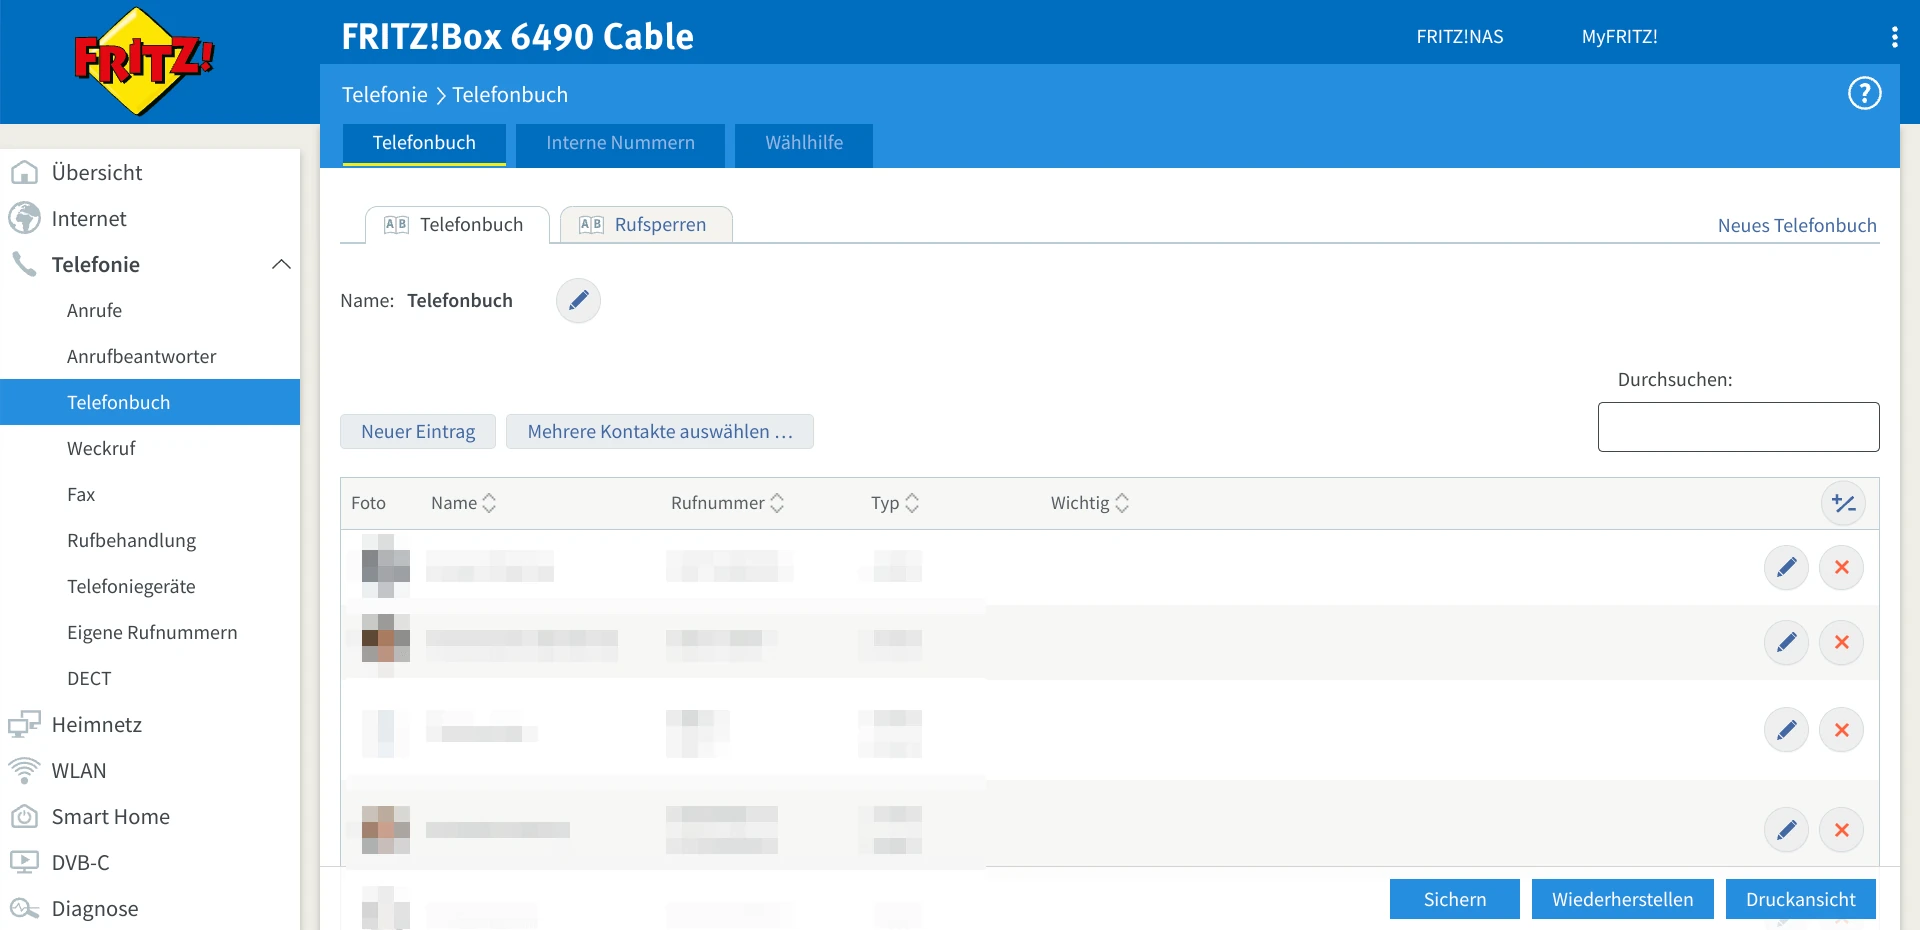Edit the third contact entry

coord(1786,730)
